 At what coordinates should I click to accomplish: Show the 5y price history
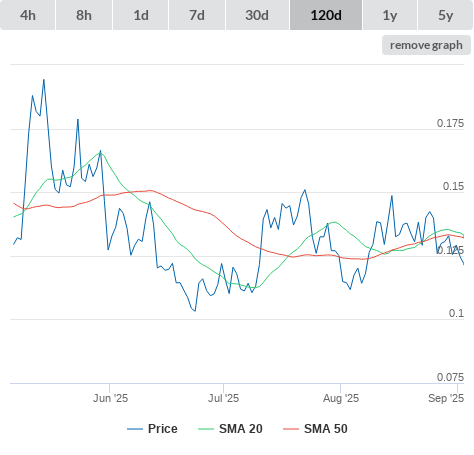click(445, 15)
